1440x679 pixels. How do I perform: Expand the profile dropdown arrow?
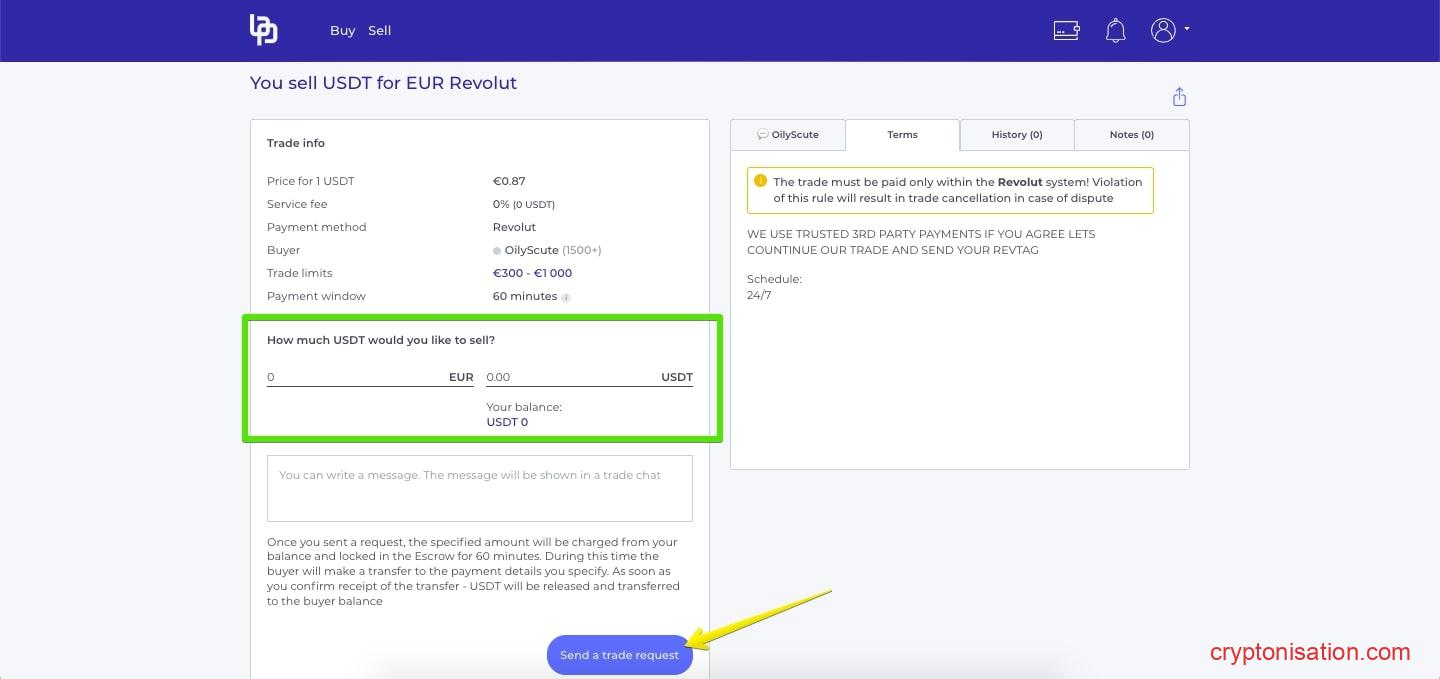pos(1186,29)
